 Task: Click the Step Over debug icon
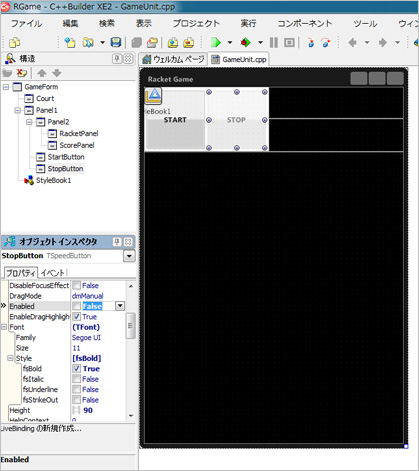click(x=326, y=43)
